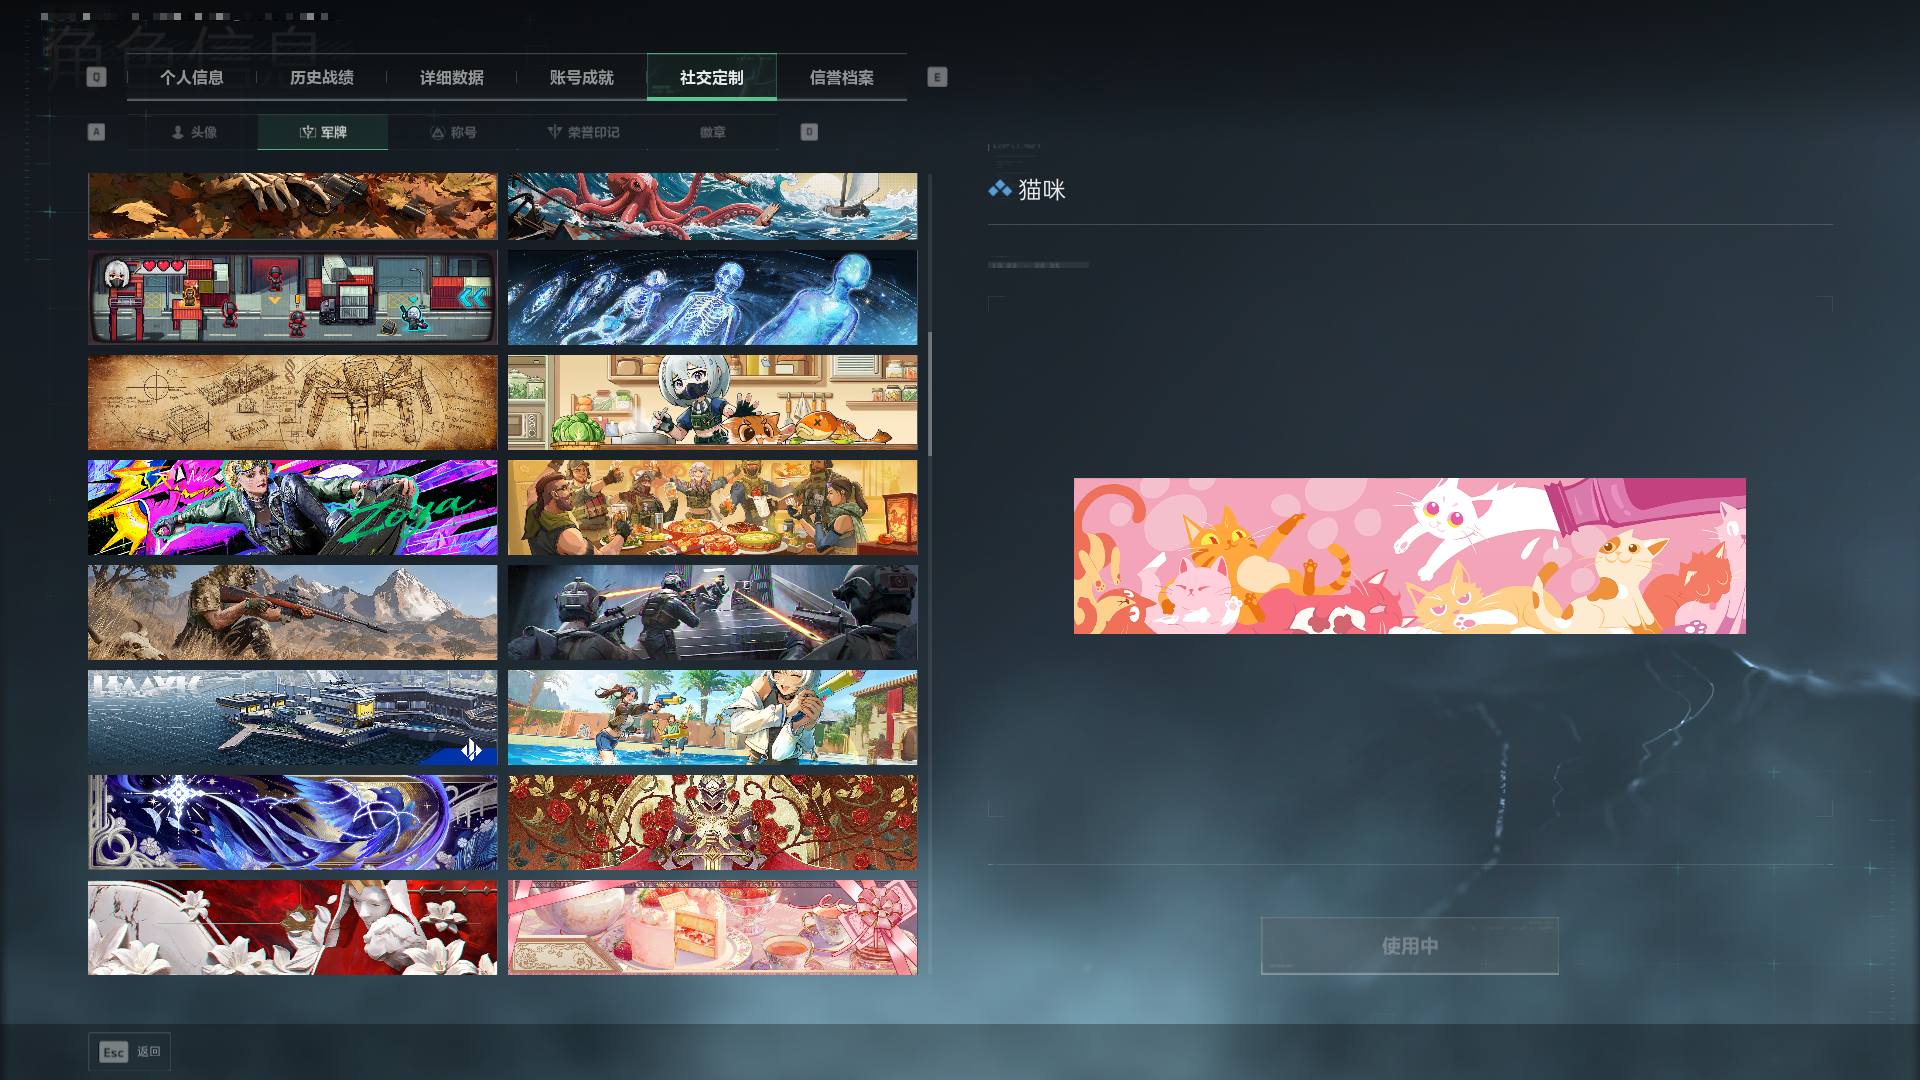This screenshot has height=1080, width=1920.
Task: Click the blue rarity diamond icon beside 猫咪
Action: click(999, 189)
